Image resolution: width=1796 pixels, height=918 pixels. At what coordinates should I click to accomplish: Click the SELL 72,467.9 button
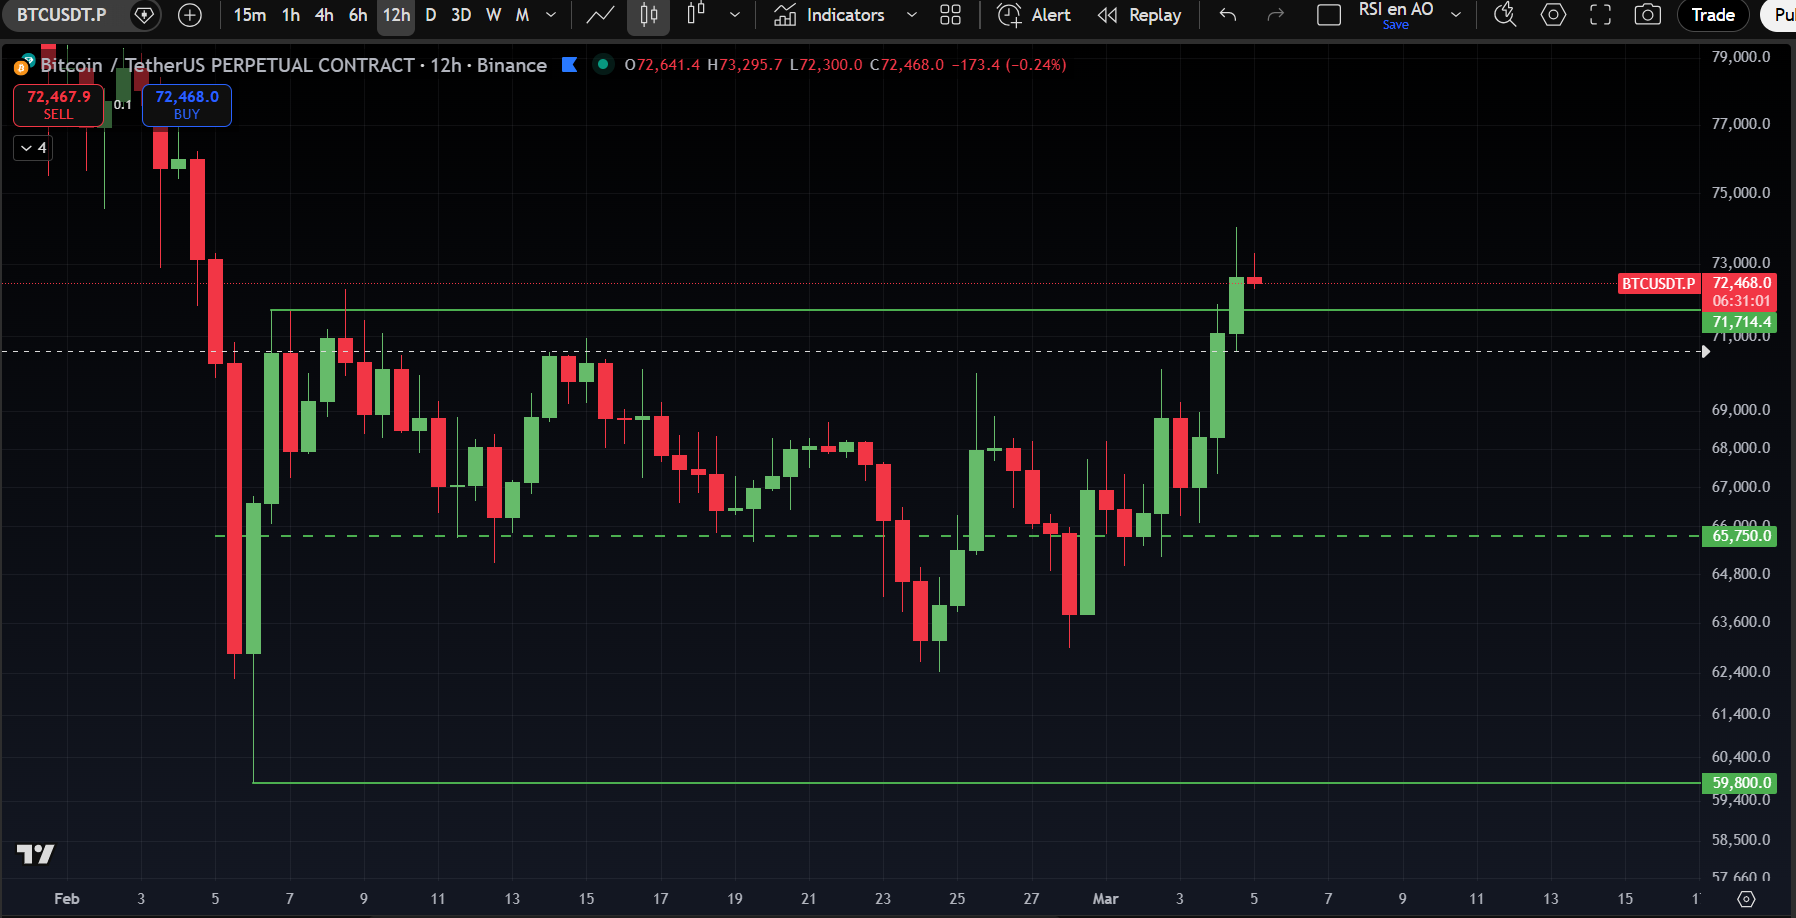58,105
